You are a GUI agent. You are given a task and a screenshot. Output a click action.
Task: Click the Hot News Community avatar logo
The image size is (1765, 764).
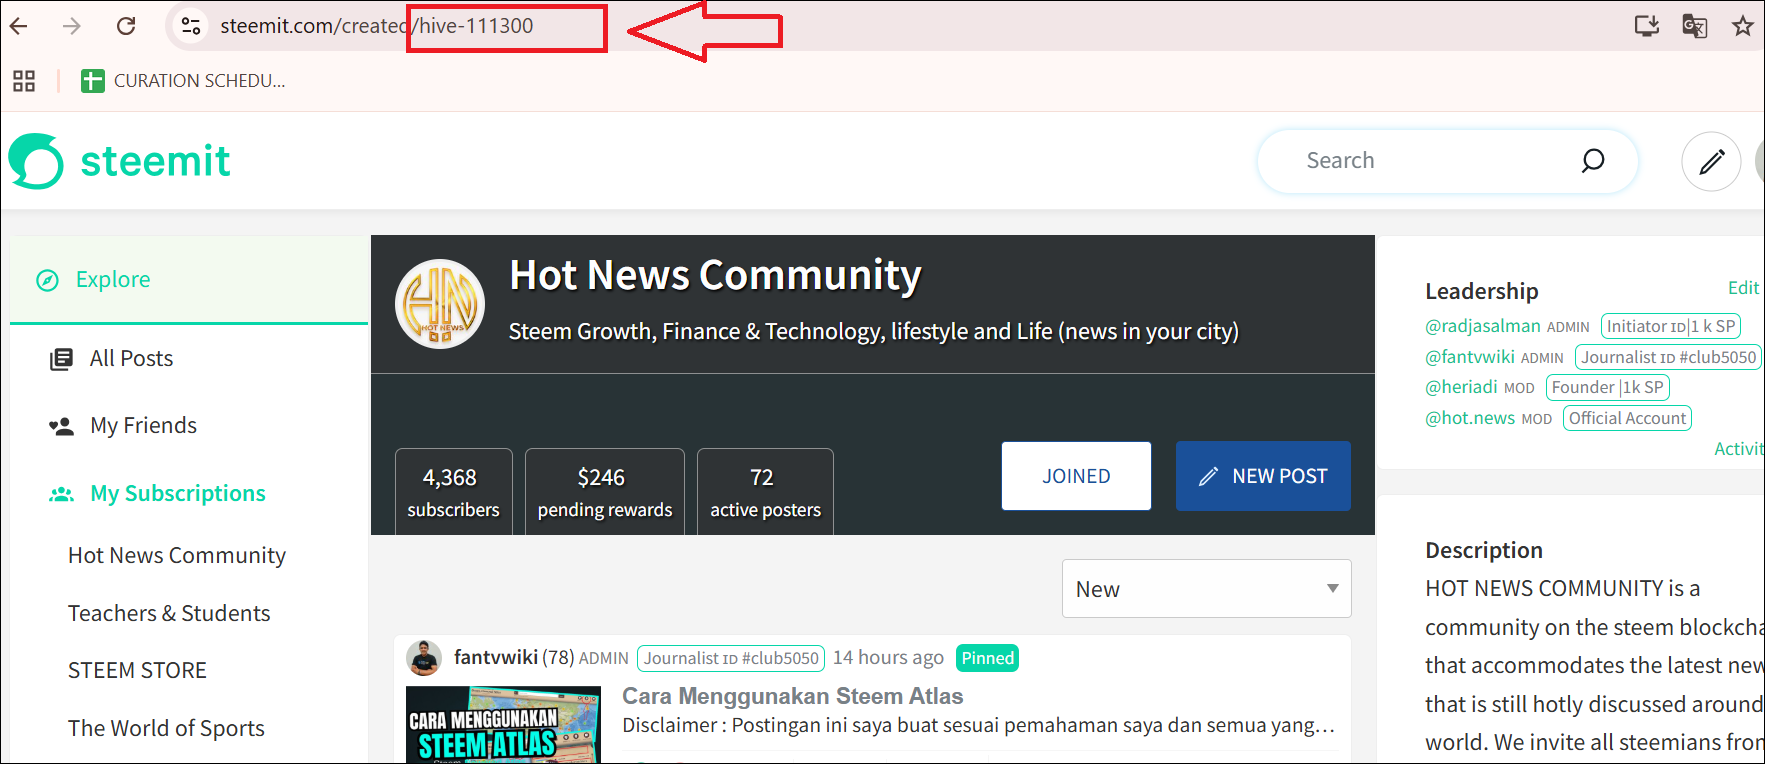click(x=440, y=304)
